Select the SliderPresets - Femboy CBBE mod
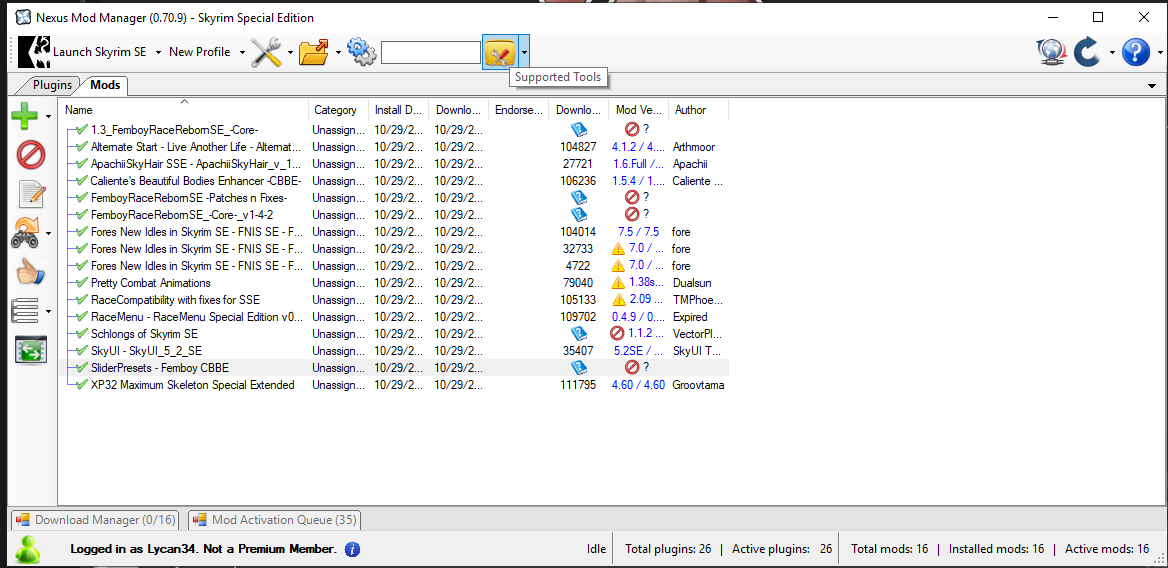Screen dimensions: 1168x568 (159, 368)
